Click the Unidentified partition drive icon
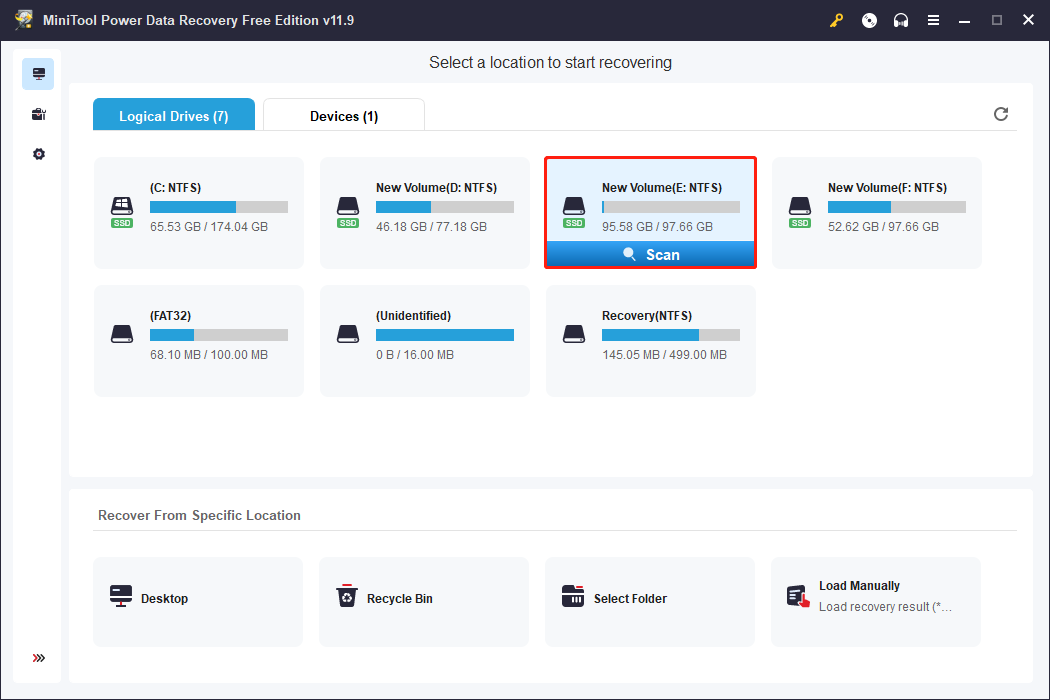The width and height of the screenshot is (1050, 700). pos(348,334)
